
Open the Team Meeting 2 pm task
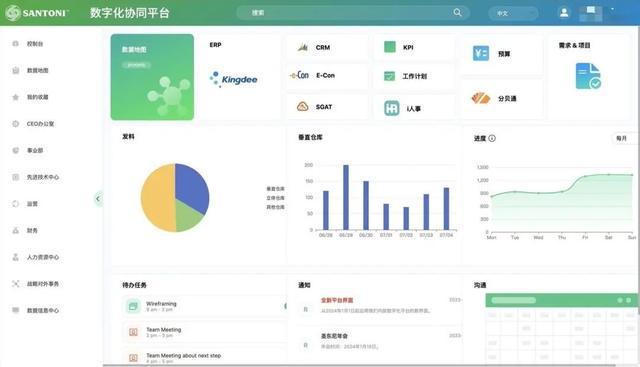coord(204,332)
